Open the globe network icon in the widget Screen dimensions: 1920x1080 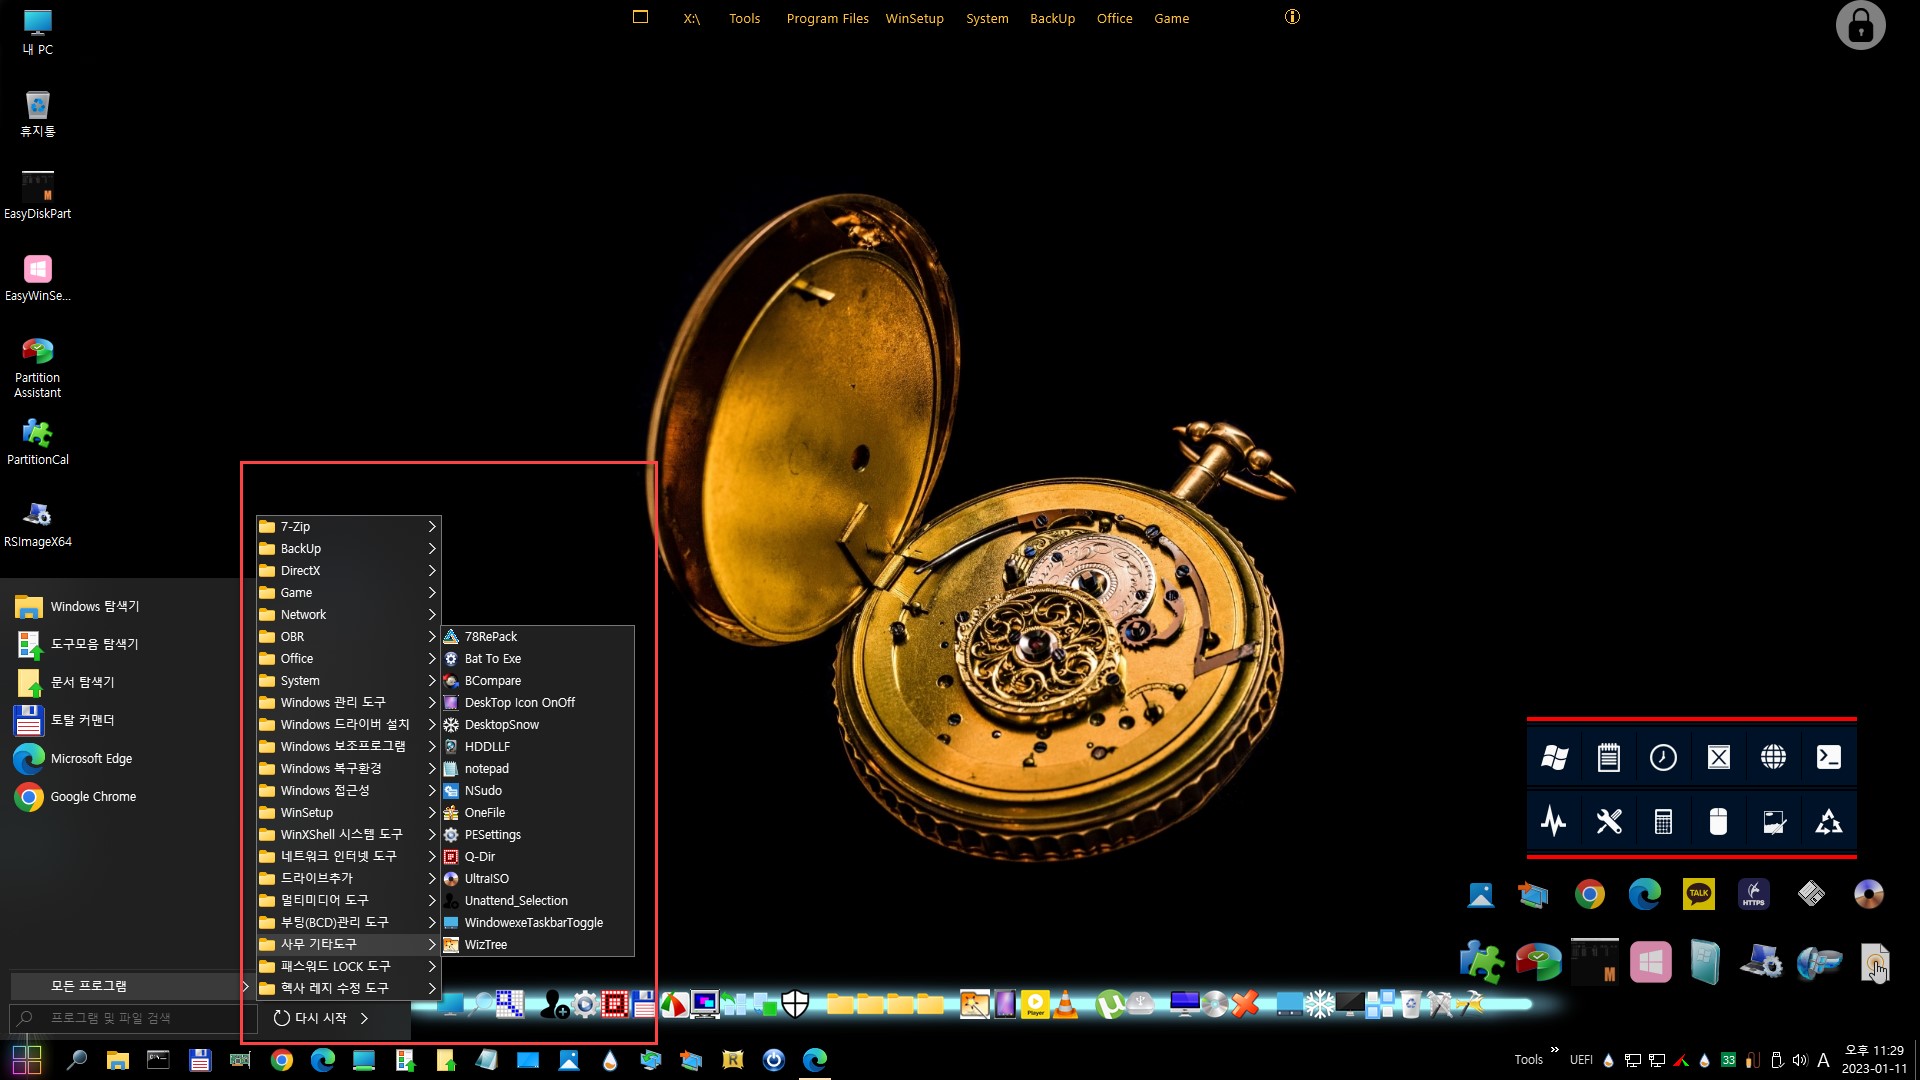pos(1773,758)
